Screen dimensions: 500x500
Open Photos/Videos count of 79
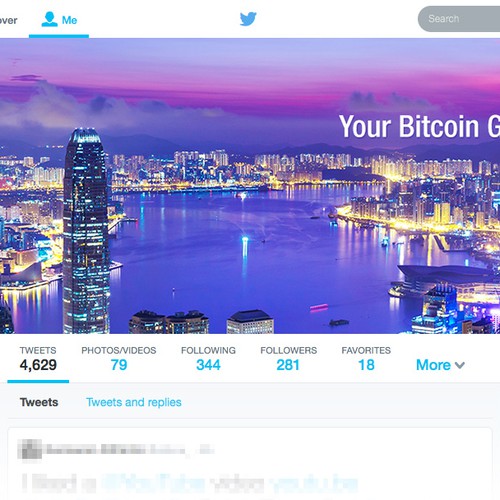pyautogui.click(x=119, y=359)
